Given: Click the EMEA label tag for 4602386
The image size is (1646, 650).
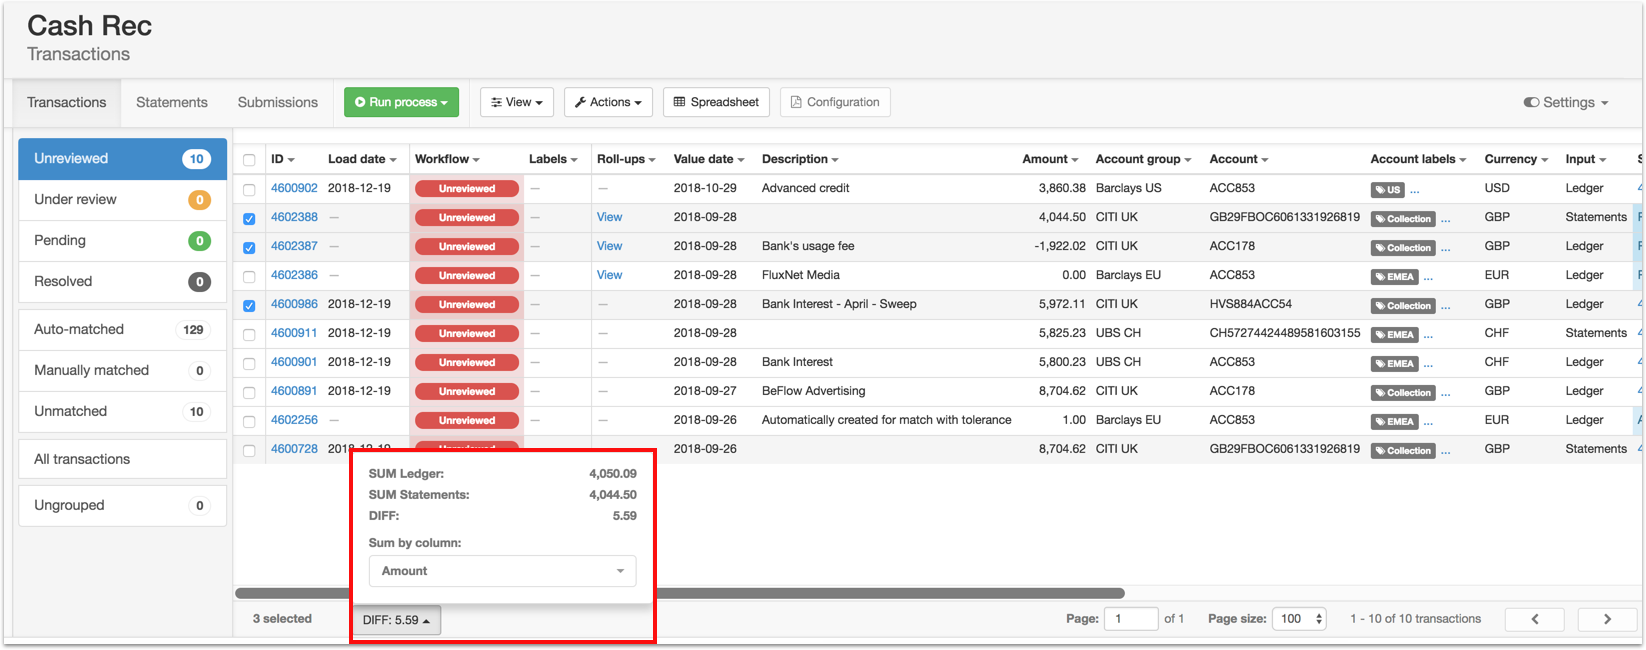Looking at the screenshot, I should coord(1394,276).
